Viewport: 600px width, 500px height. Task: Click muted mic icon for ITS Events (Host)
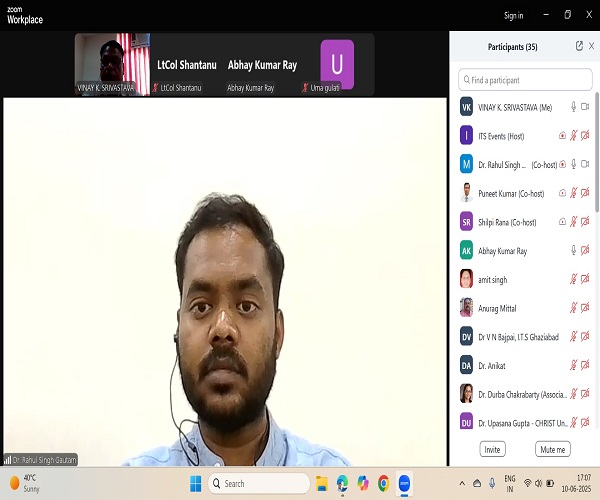pyautogui.click(x=573, y=135)
